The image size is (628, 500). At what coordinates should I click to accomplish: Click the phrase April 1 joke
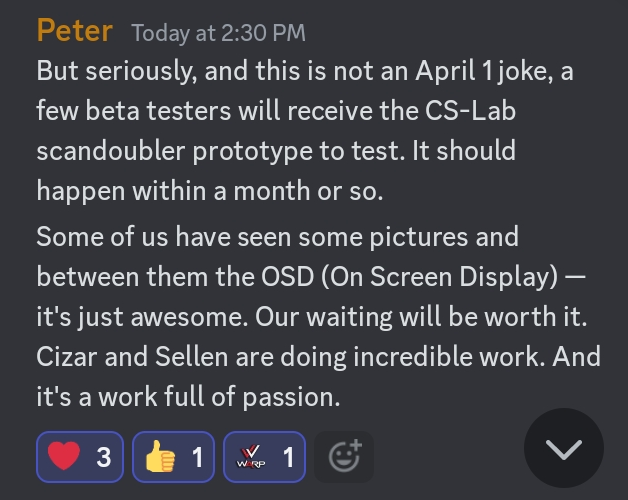(x=485, y=71)
